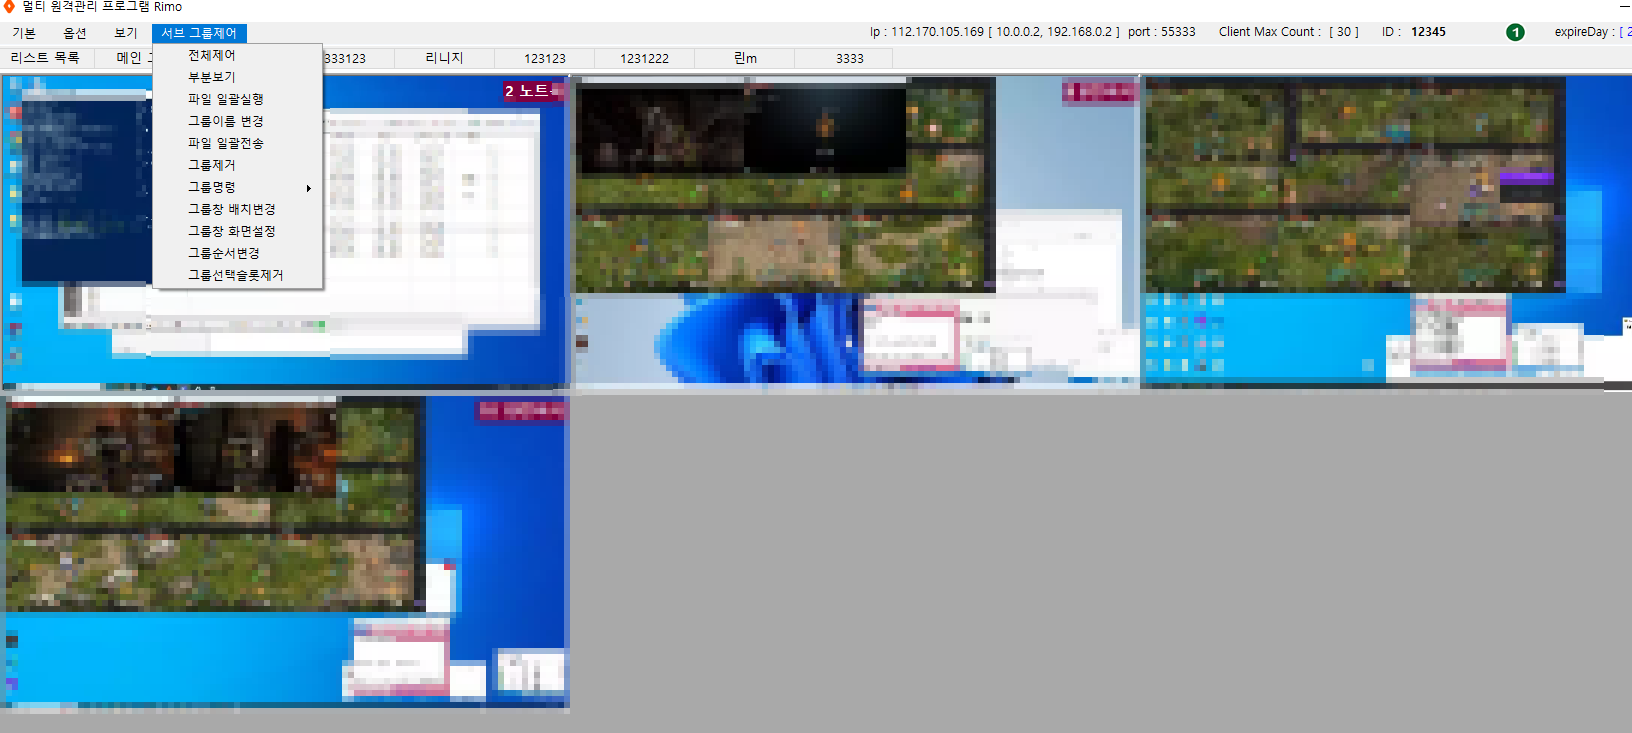
Task: Switch to the 리니지 tab
Action: 444,58
